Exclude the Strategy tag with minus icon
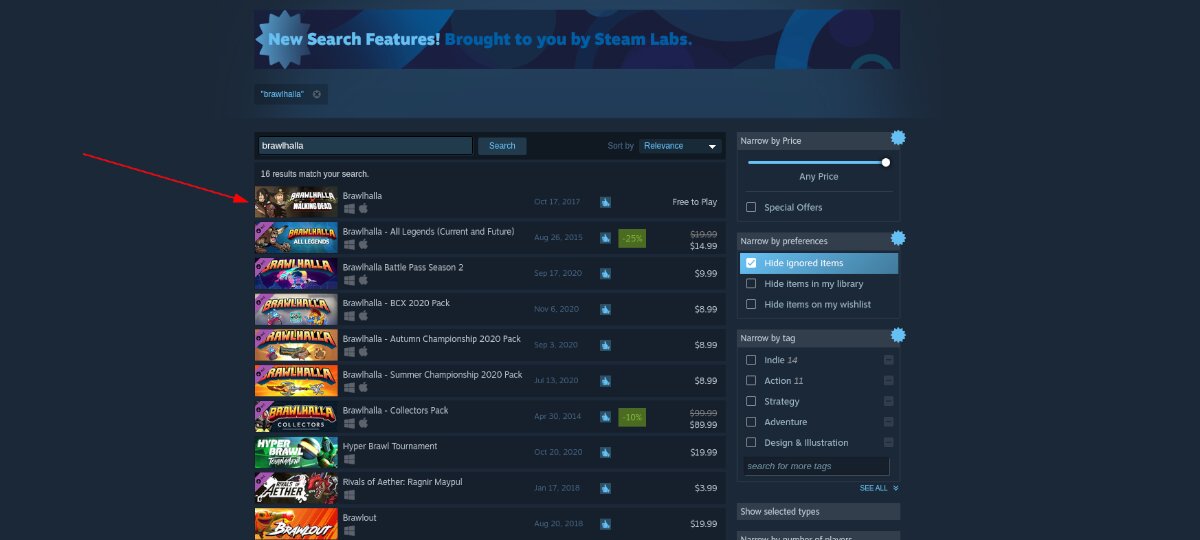Image resolution: width=1200 pixels, height=540 pixels. [888, 401]
